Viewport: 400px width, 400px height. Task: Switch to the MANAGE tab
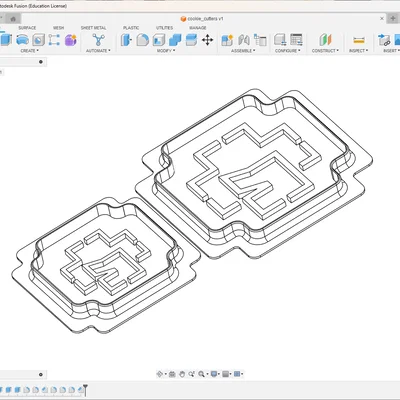(x=198, y=28)
